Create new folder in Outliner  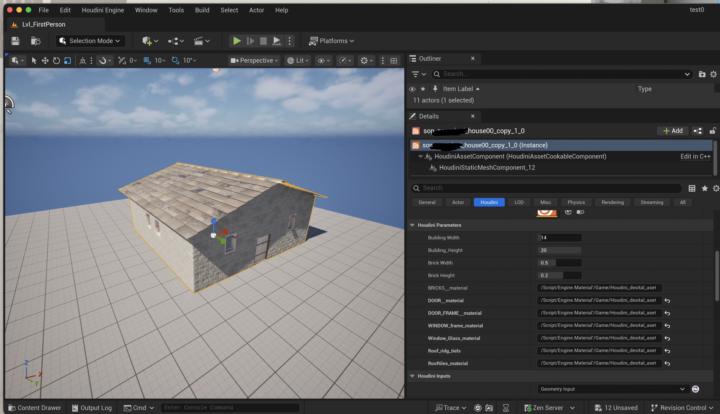702,74
